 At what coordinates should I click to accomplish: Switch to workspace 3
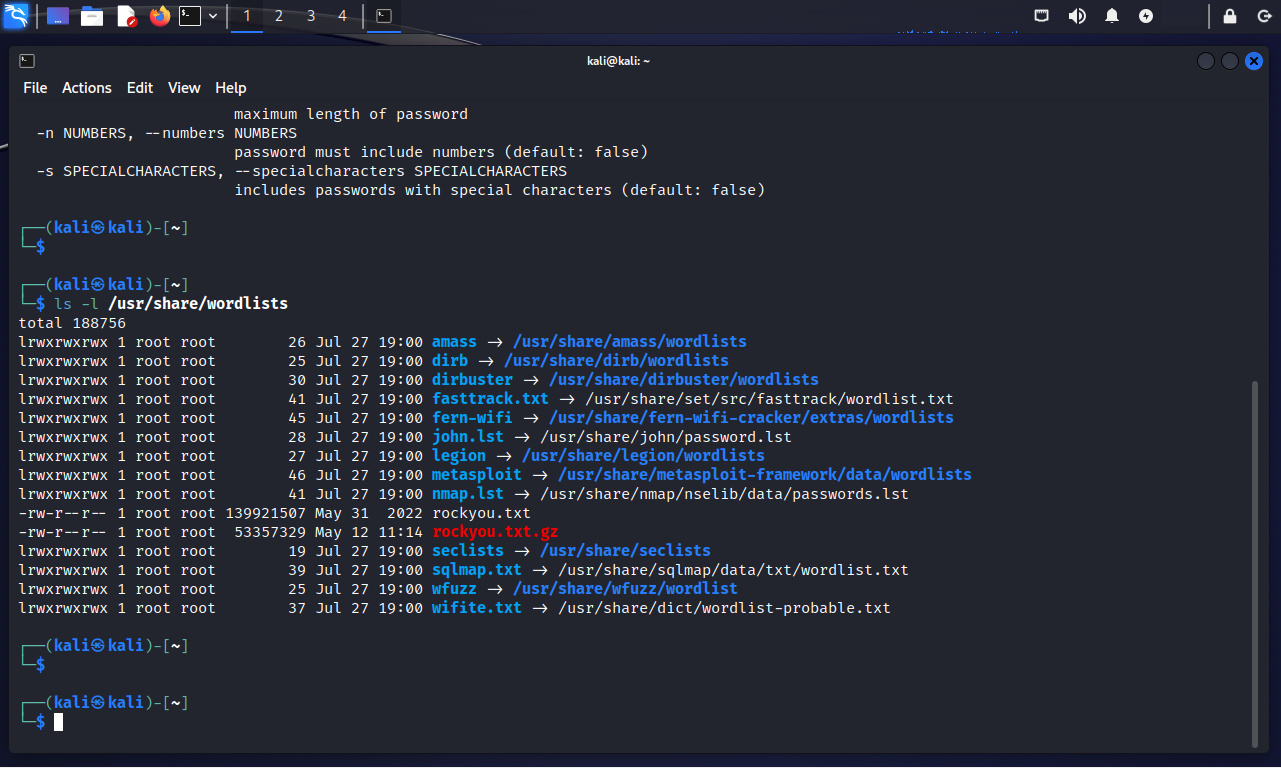[311, 16]
